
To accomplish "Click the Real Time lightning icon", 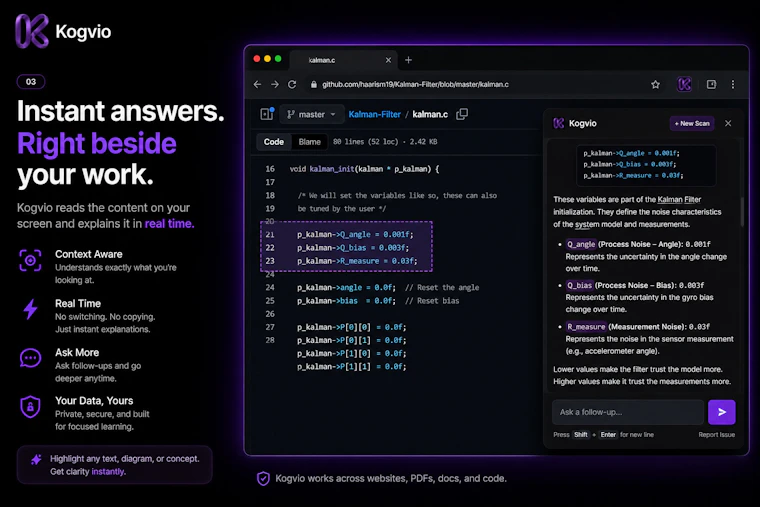I will (30, 309).
